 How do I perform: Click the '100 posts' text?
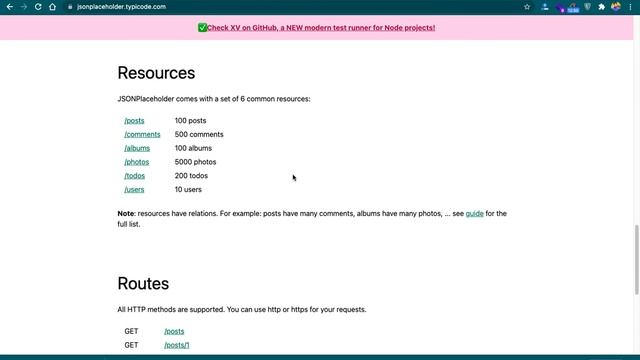point(190,121)
